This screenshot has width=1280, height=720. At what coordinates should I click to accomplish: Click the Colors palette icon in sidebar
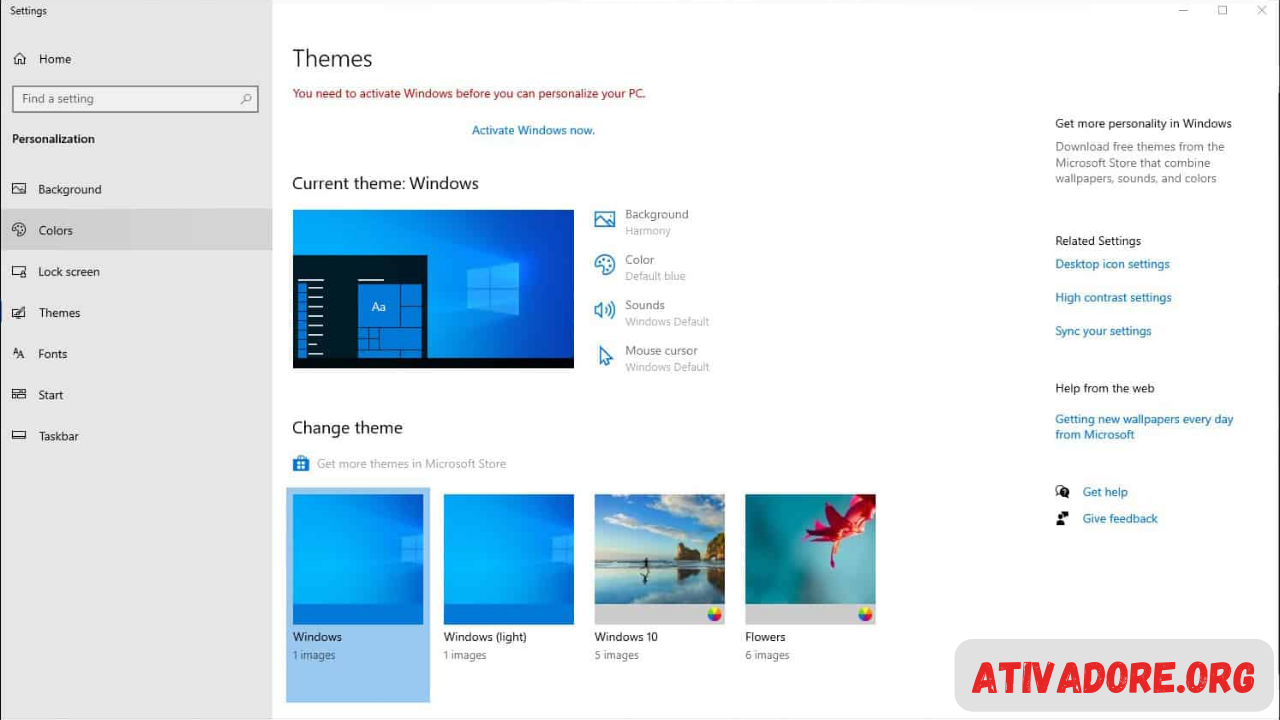click(x=19, y=230)
